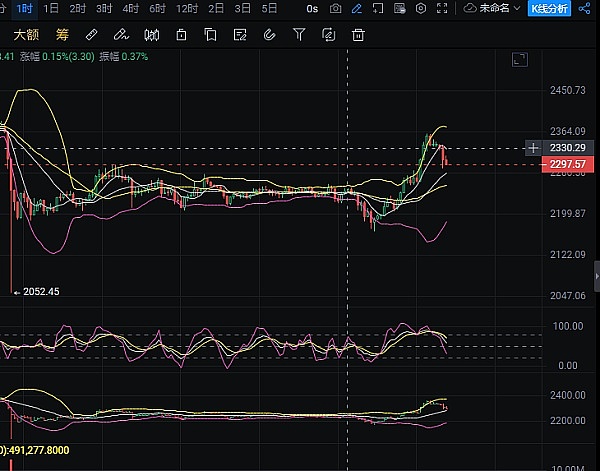Screen dimensions: 600x471
Task: Click the camera screenshot icon
Action: coord(335,8)
